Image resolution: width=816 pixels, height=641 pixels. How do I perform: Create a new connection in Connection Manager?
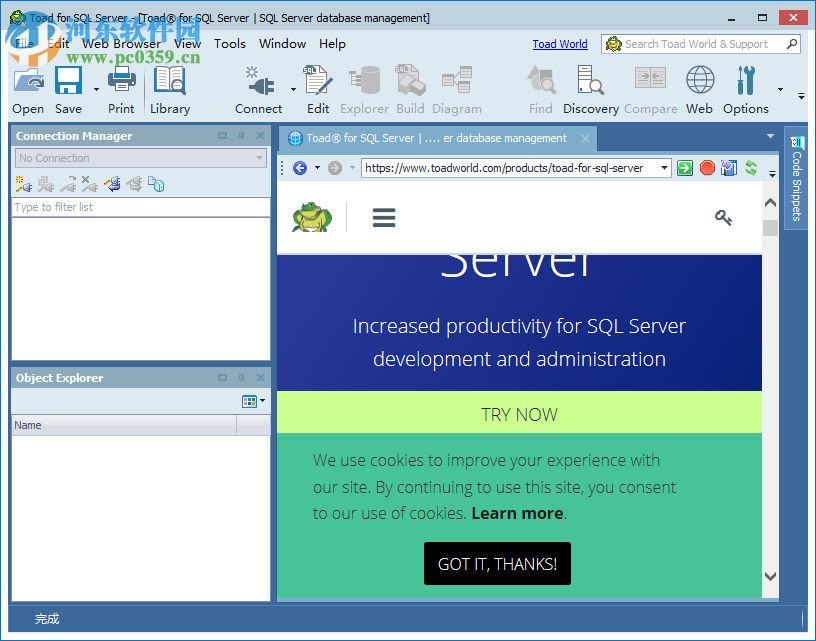tap(22, 184)
